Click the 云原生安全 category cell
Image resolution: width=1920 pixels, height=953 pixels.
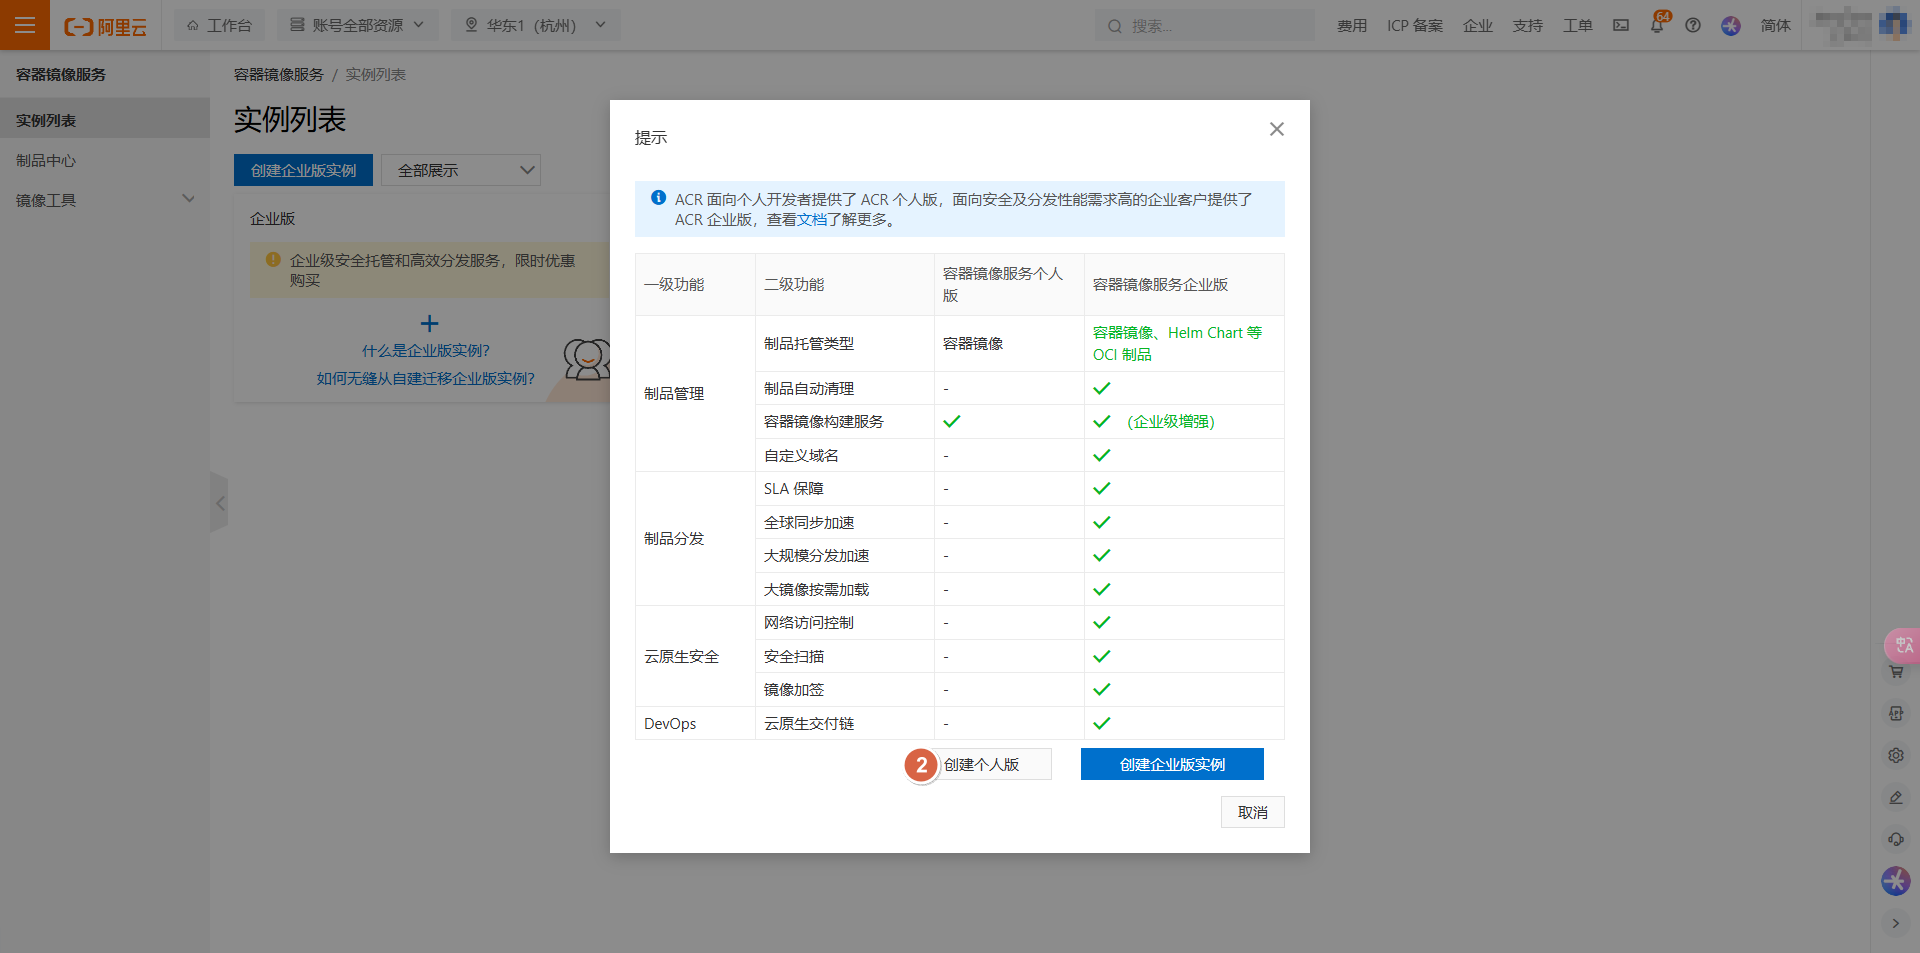point(695,656)
